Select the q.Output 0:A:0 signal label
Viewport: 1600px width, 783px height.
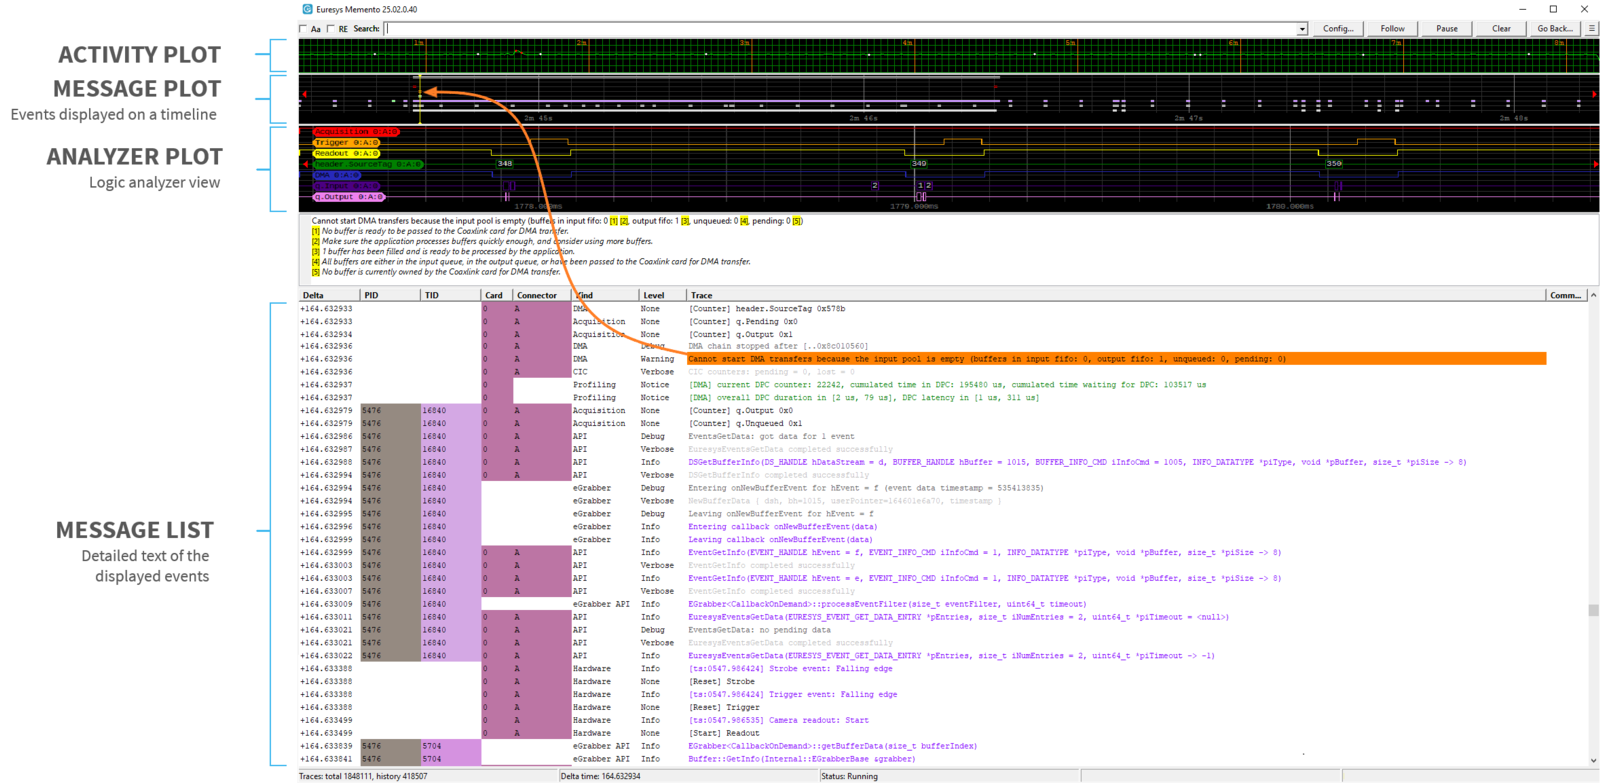[x=349, y=197]
